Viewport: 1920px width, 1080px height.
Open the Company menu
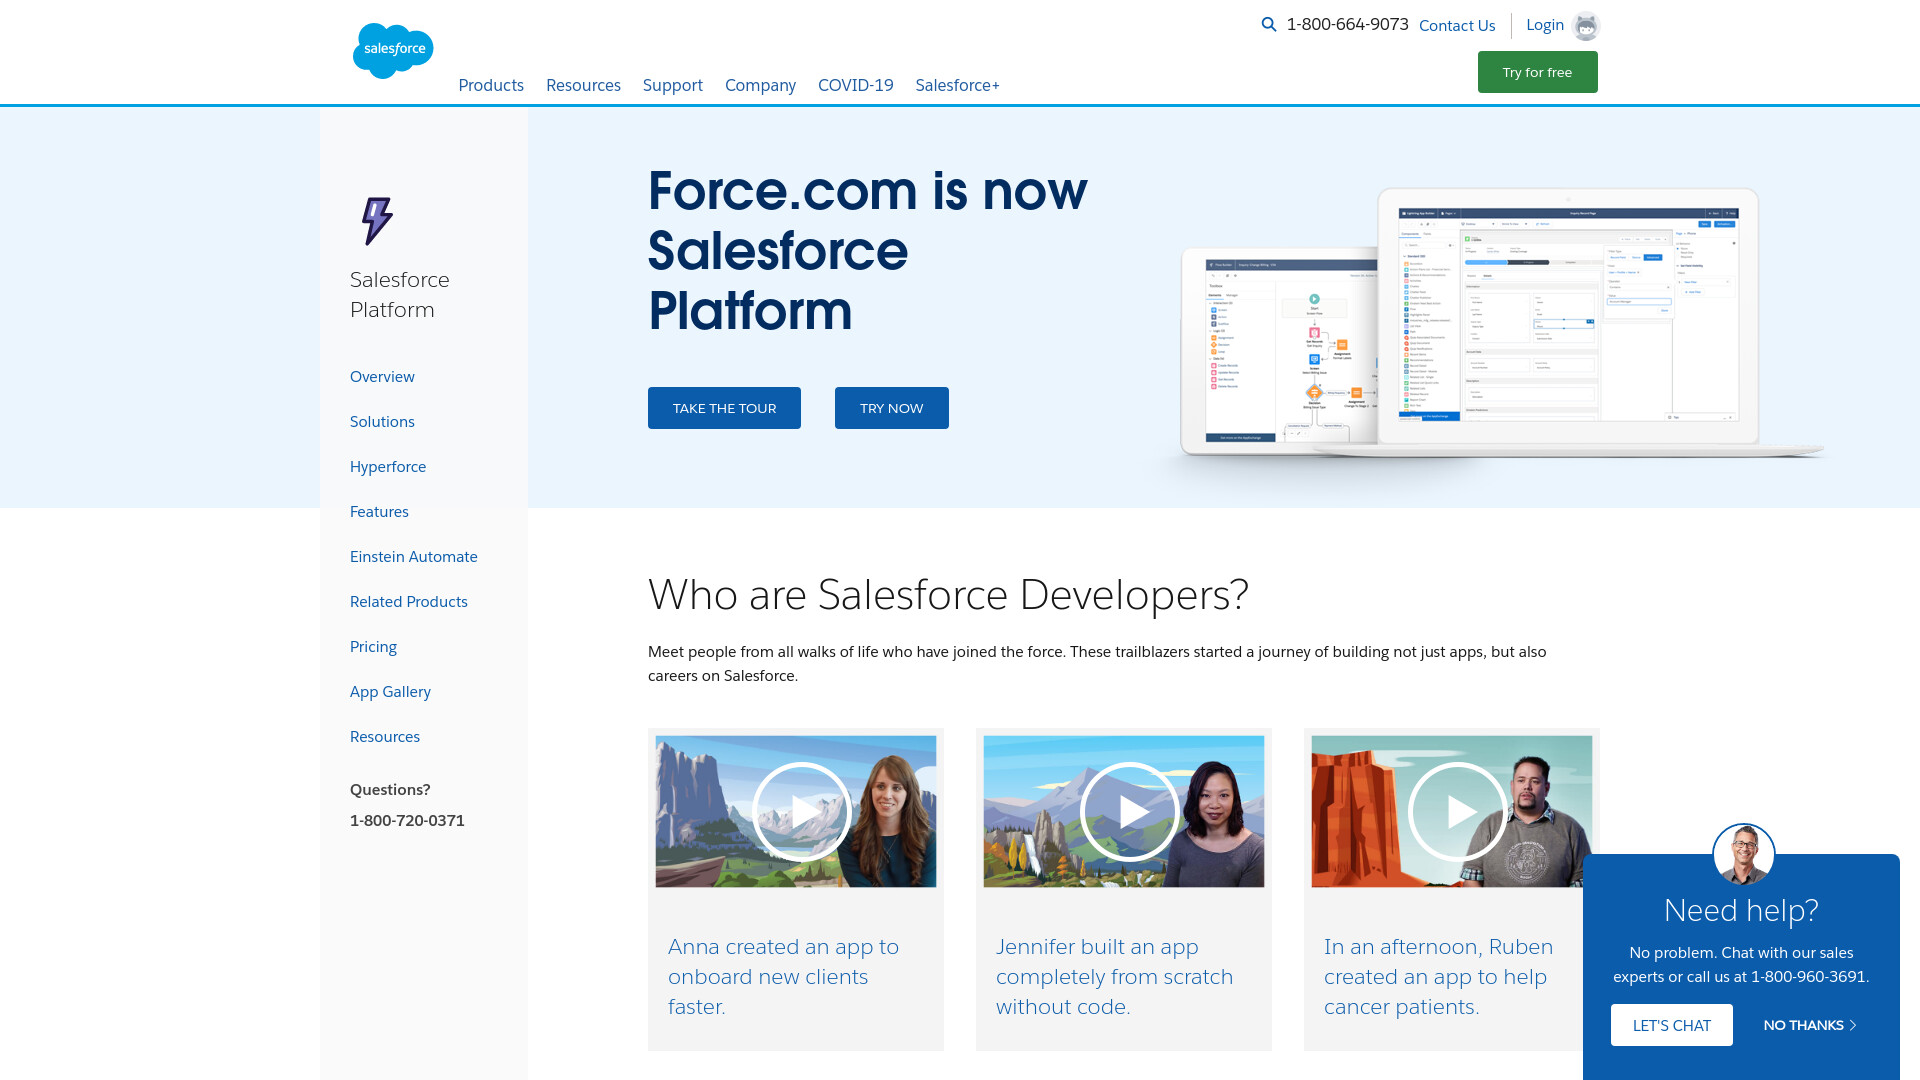click(760, 85)
